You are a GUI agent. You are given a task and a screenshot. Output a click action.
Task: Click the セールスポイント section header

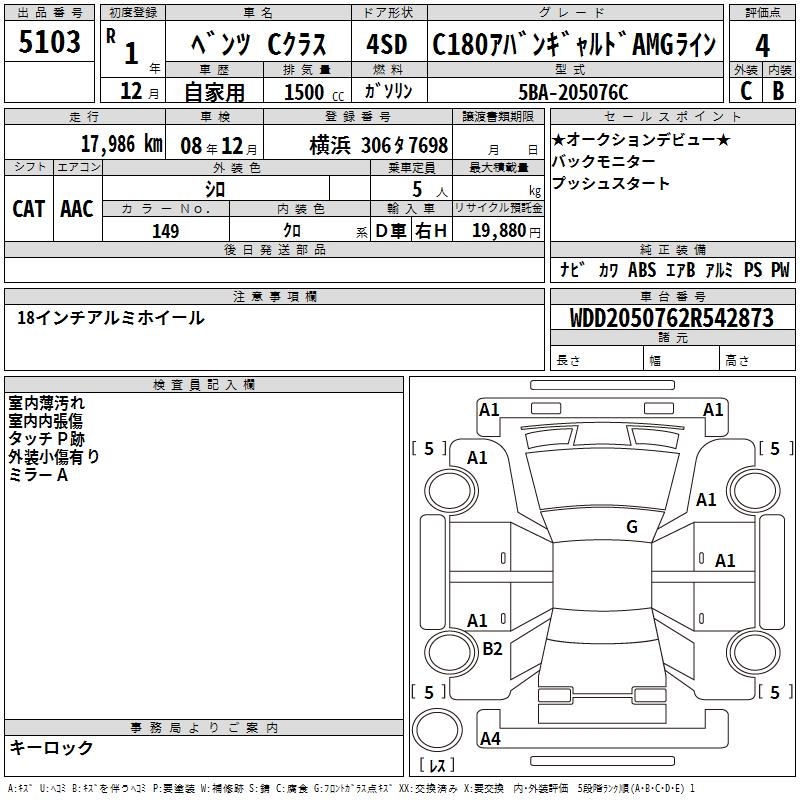coord(672,116)
